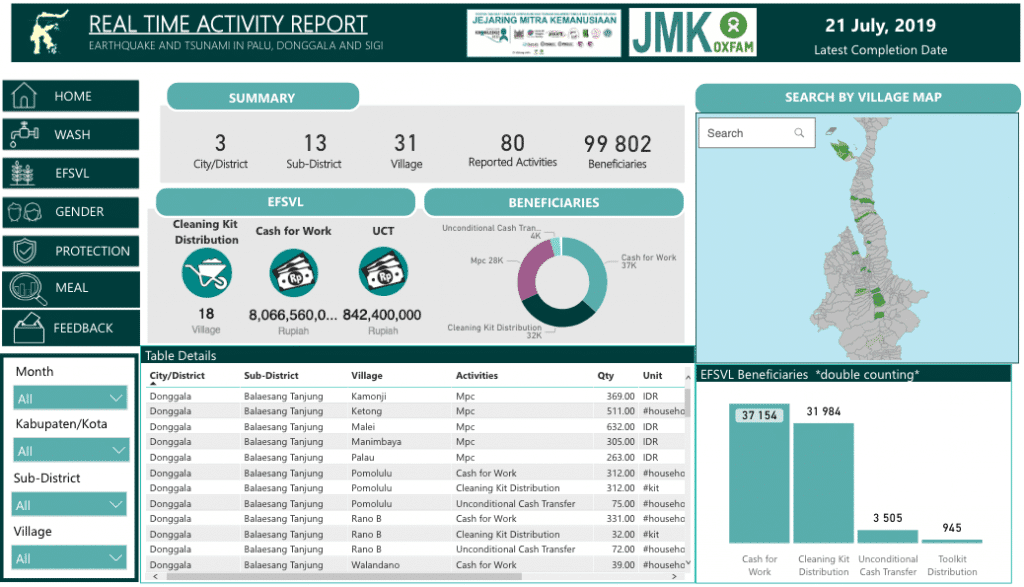The image size is (1024, 587).
Task: Open the PROTECTION shield icon
Action: click(25, 251)
